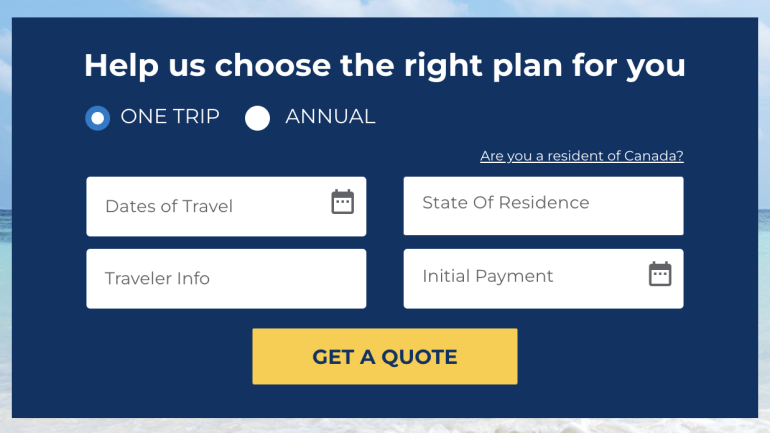Click the 'Initial Payment' placeholder text

[x=487, y=276]
